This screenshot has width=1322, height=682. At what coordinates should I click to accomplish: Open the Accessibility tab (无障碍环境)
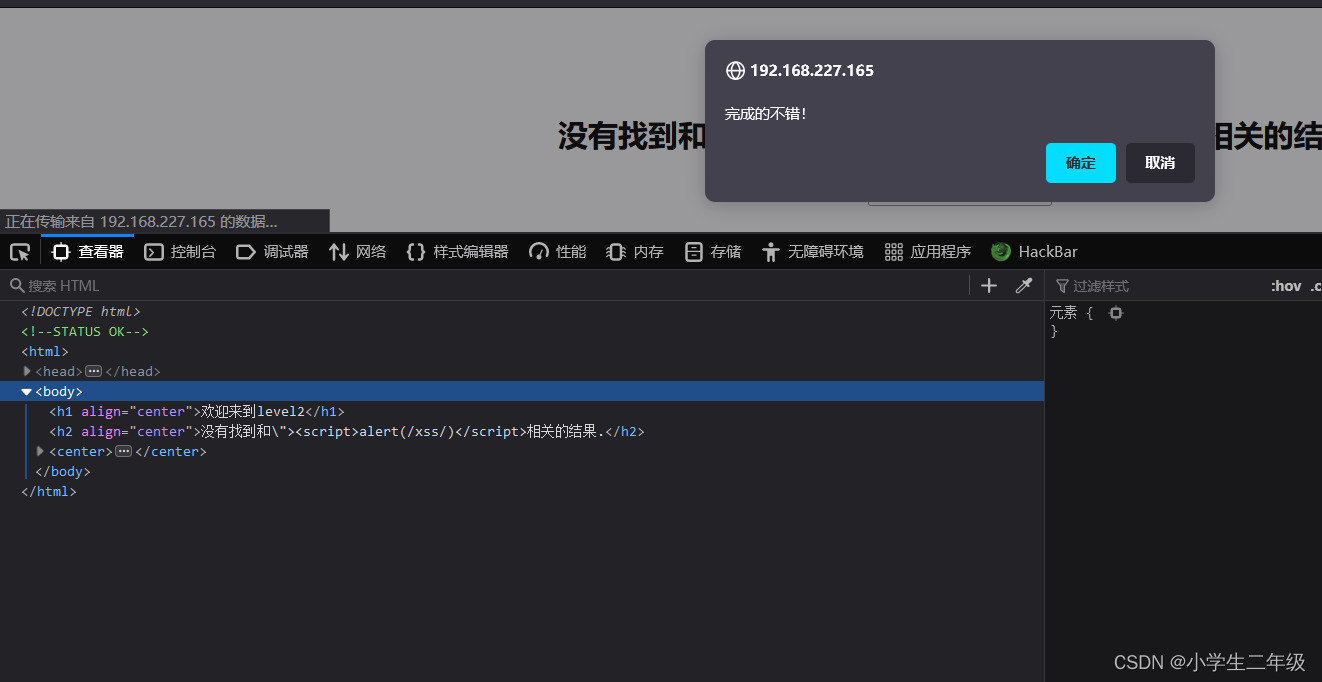(812, 252)
